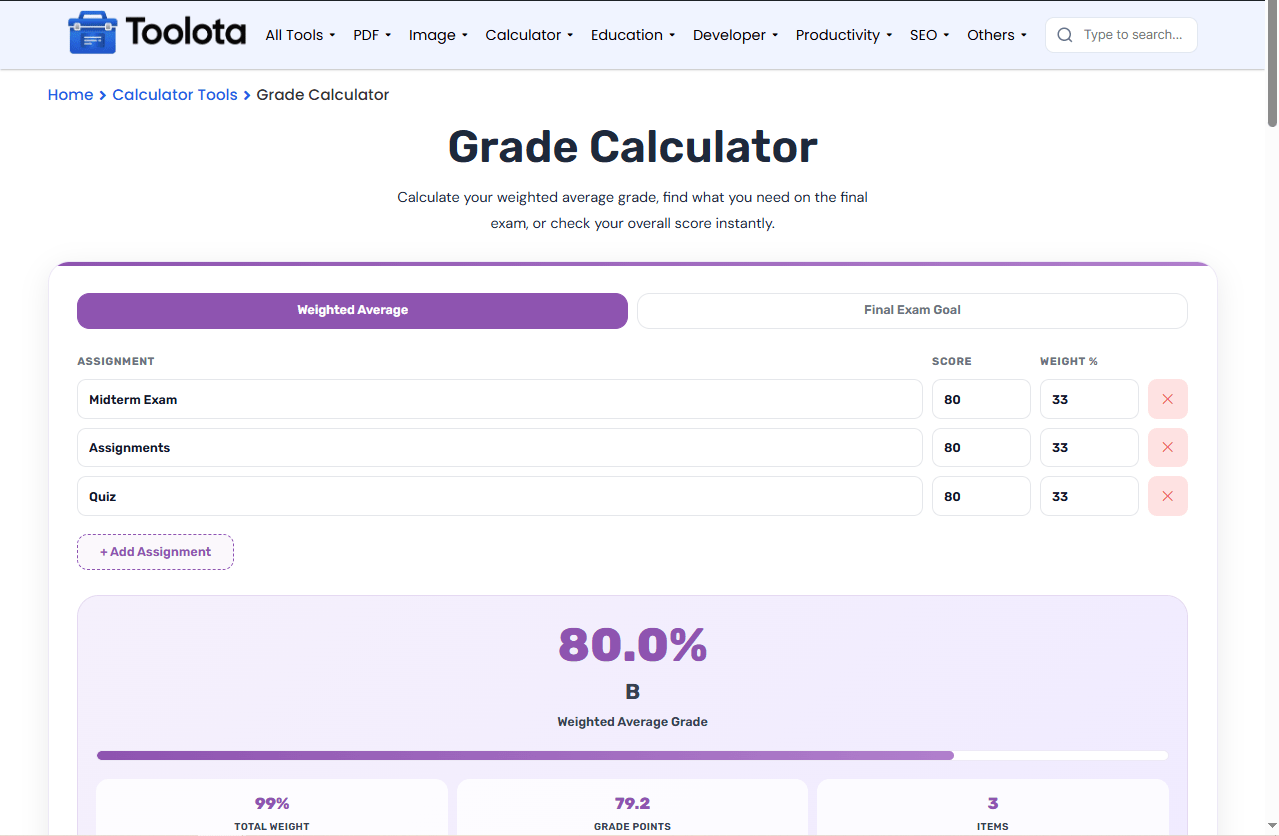Click the search box in the header
This screenshot has width=1279, height=836.
1121,35
